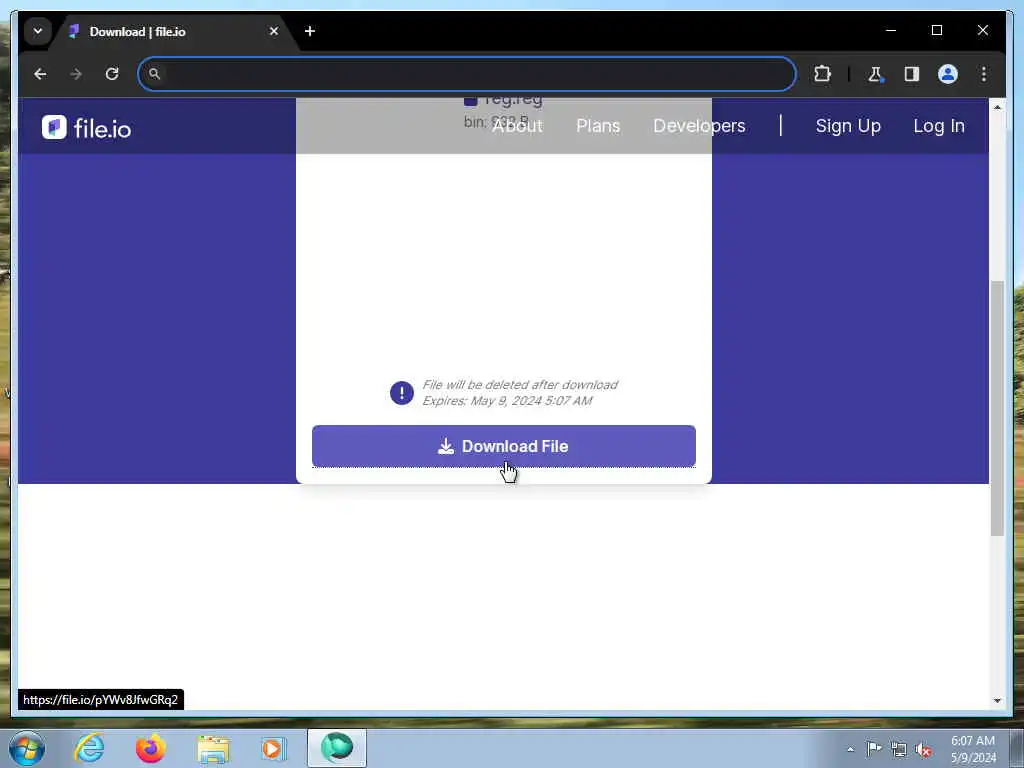
Task: Click the browser forward arrow
Action: (76, 74)
